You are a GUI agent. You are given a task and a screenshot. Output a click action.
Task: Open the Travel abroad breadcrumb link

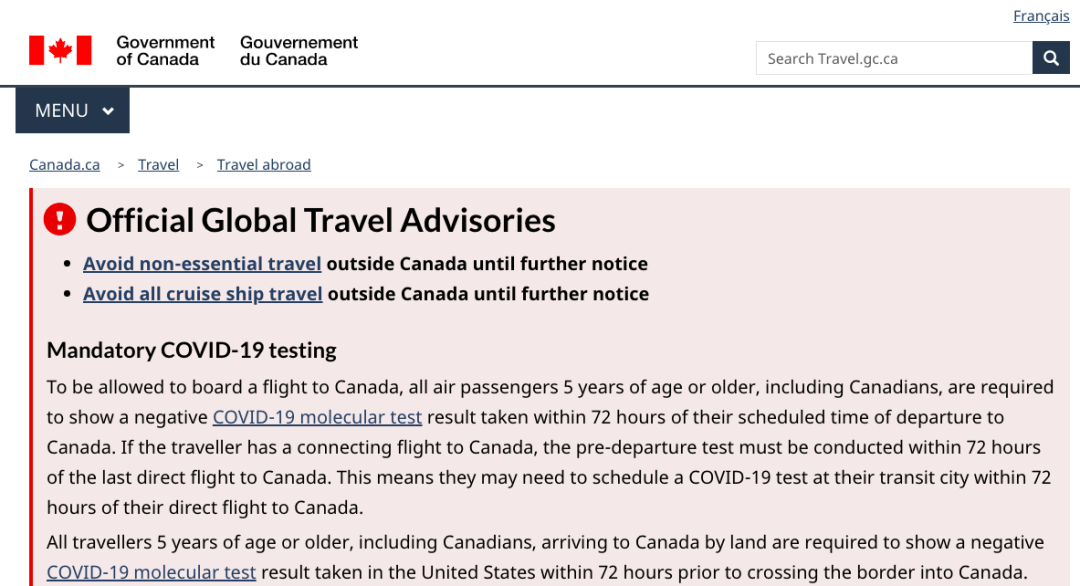click(x=264, y=165)
